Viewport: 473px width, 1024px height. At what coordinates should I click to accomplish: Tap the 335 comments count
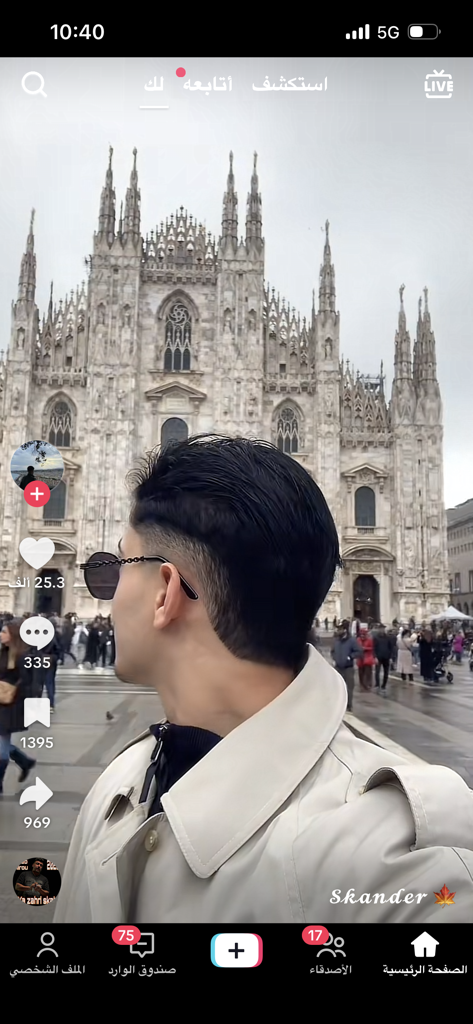[x=37, y=662]
